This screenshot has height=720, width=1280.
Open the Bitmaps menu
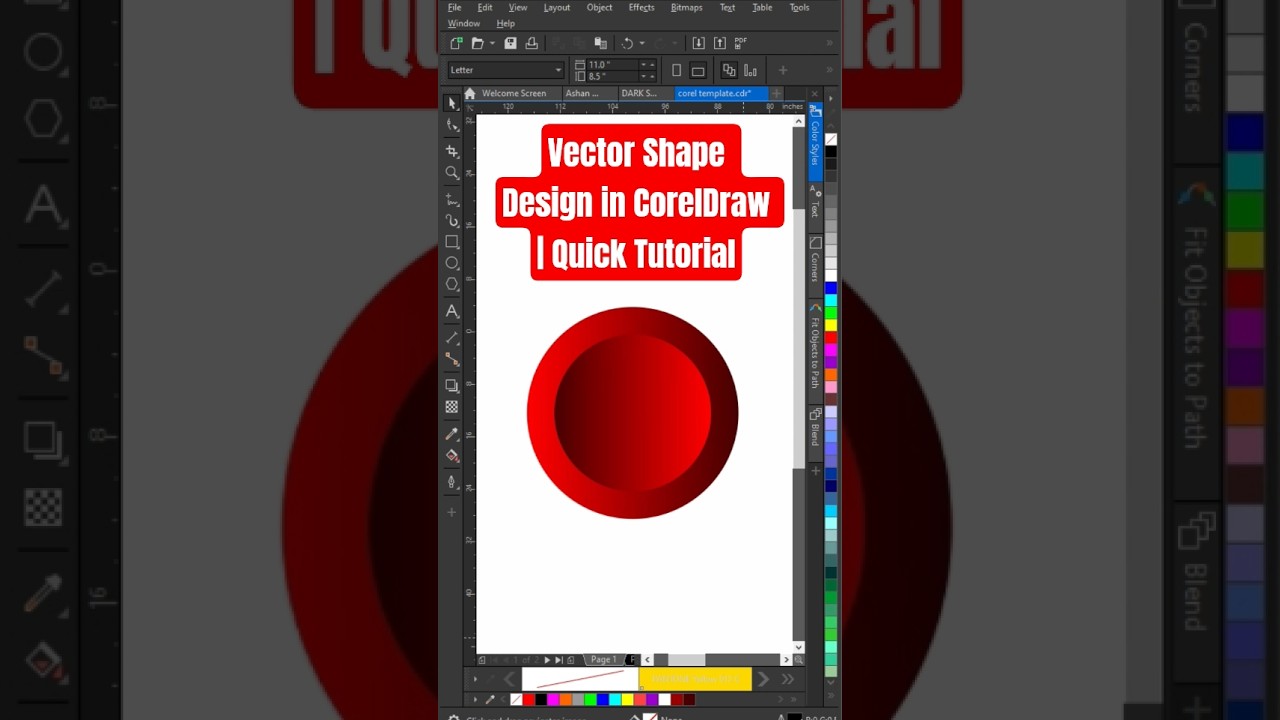(687, 7)
